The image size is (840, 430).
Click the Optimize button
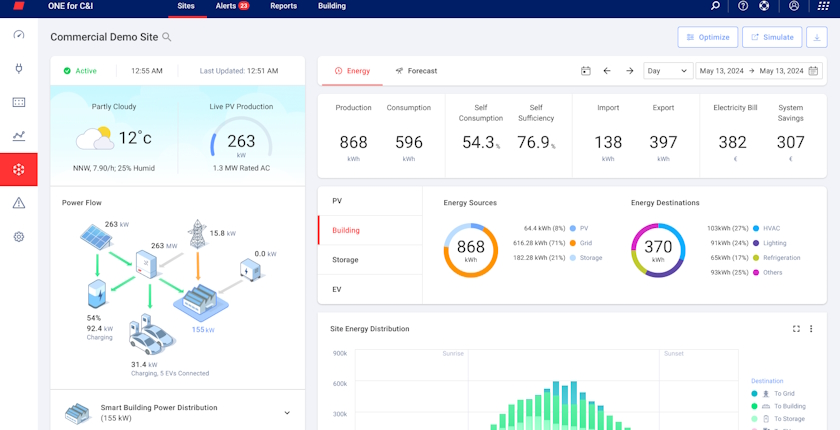point(707,37)
